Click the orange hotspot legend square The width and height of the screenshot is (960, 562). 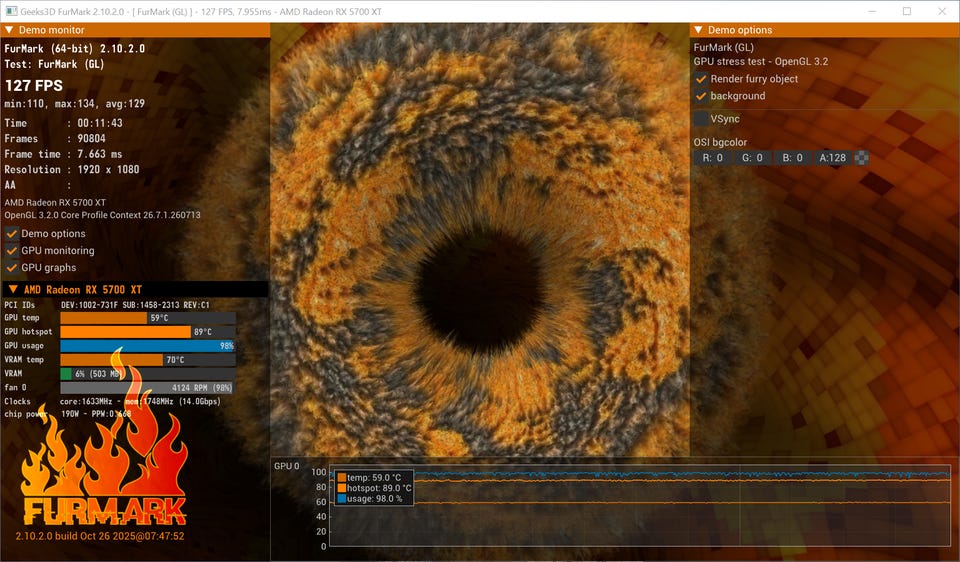342,489
